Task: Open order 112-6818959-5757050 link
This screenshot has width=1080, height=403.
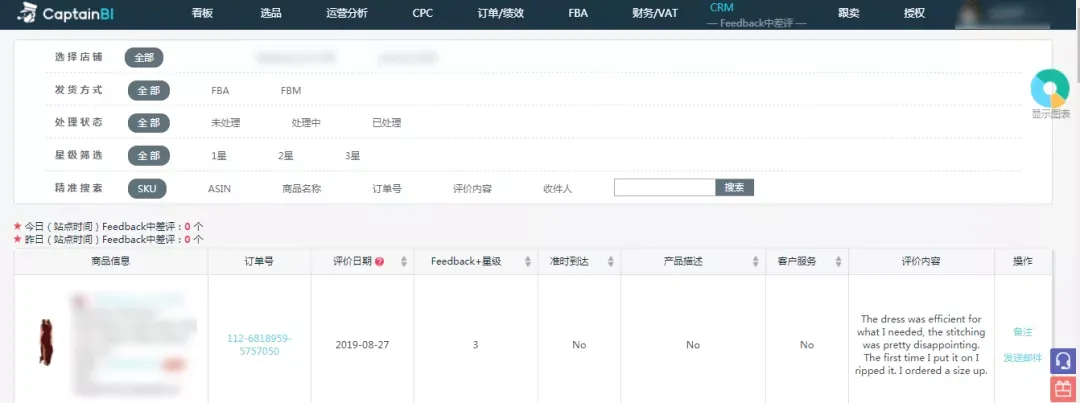Action: pos(259,344)
